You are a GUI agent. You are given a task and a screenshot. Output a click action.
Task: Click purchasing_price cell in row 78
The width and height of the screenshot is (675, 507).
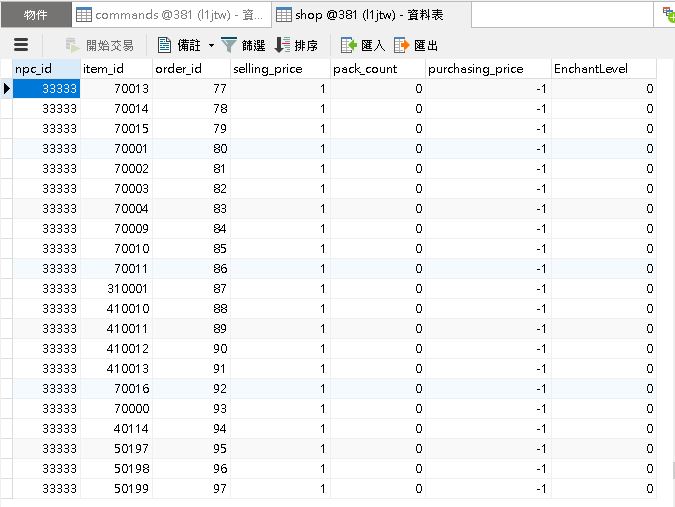click(x=488, y=108)
